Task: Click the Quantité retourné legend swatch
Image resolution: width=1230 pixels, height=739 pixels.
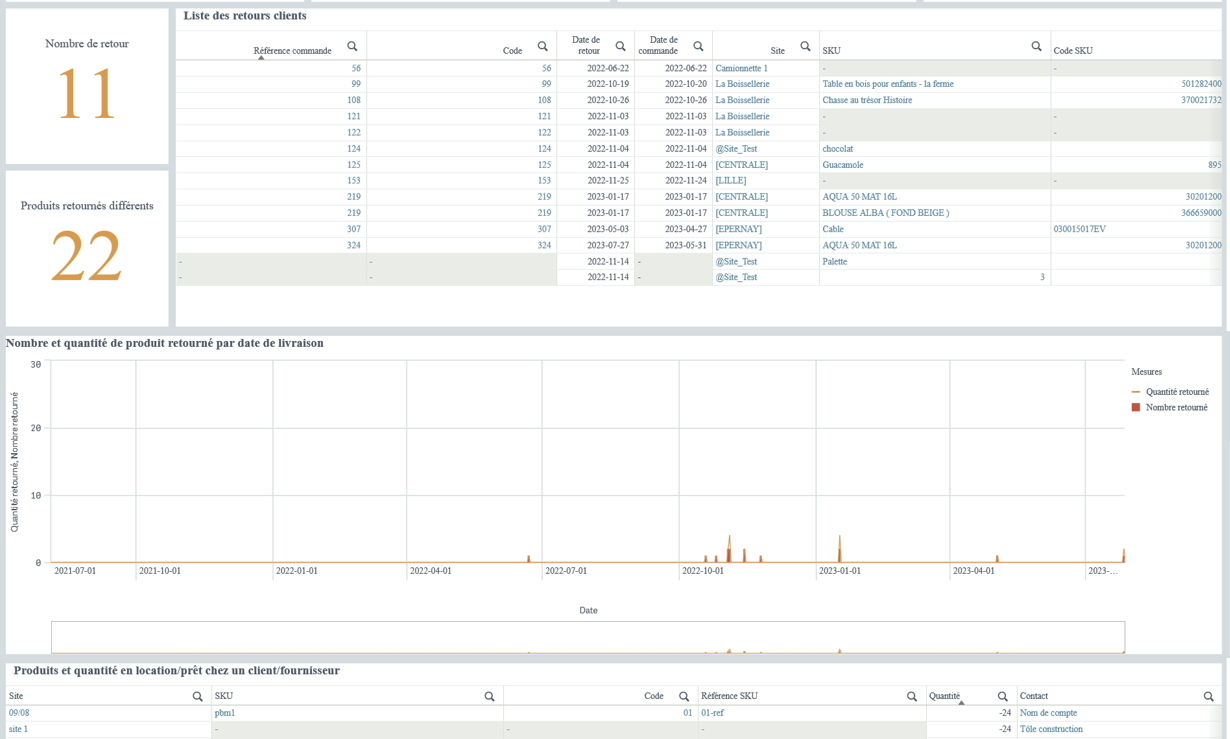Action: [1136, 392]
